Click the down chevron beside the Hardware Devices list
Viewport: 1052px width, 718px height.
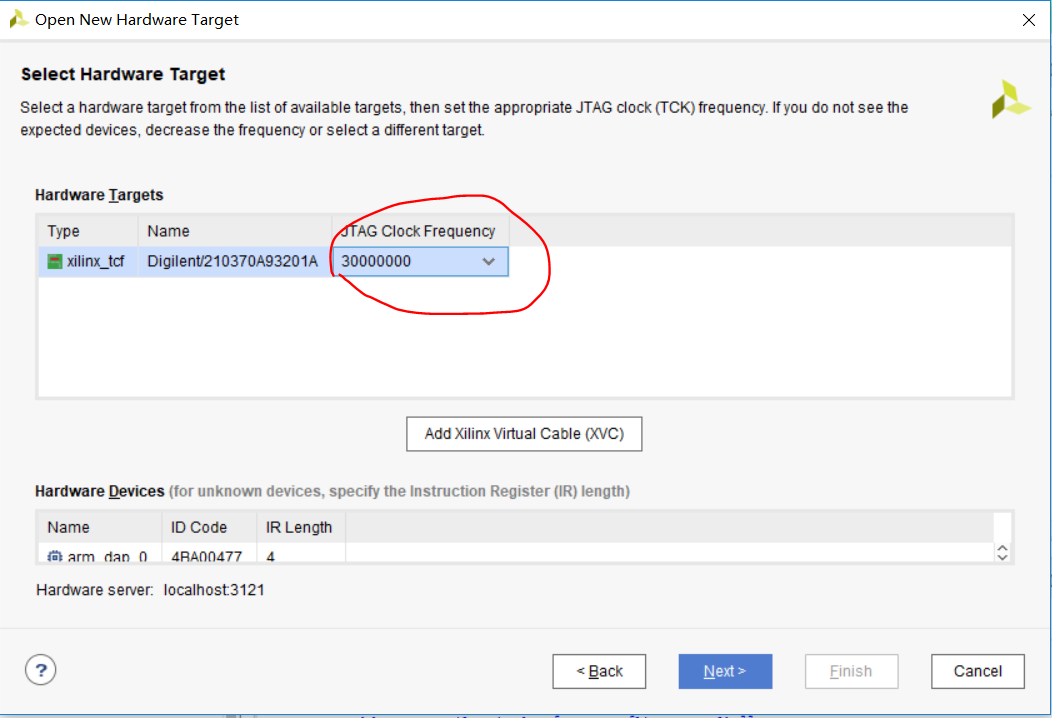[x=1002, y=556]
